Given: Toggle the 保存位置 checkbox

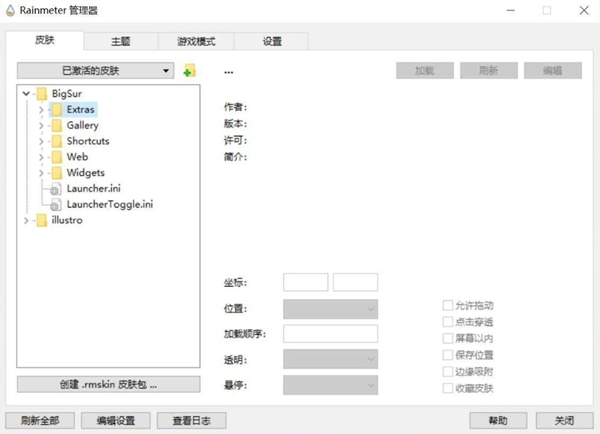Looking at the screenshot, I should (x=448, y=355).
